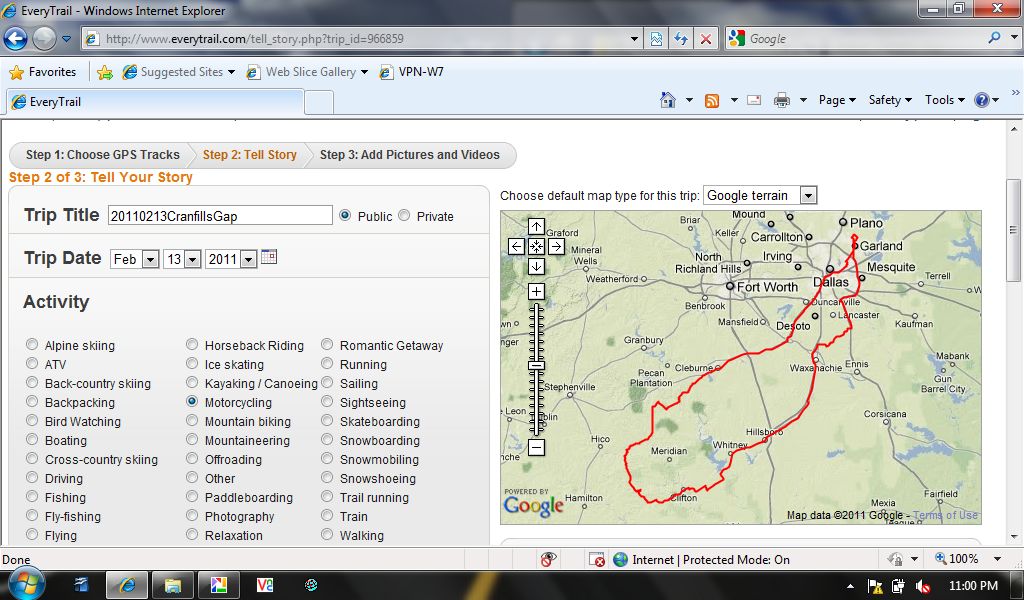Screen dimensions: 1024x600
Task: Select Photography activity radio button
Action: [192, 515]
